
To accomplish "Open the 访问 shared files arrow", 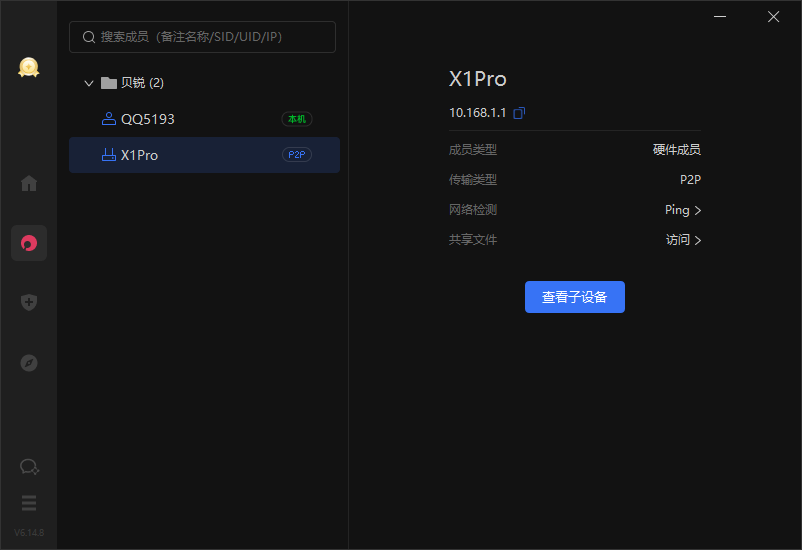I will click(x=697, y=240).
